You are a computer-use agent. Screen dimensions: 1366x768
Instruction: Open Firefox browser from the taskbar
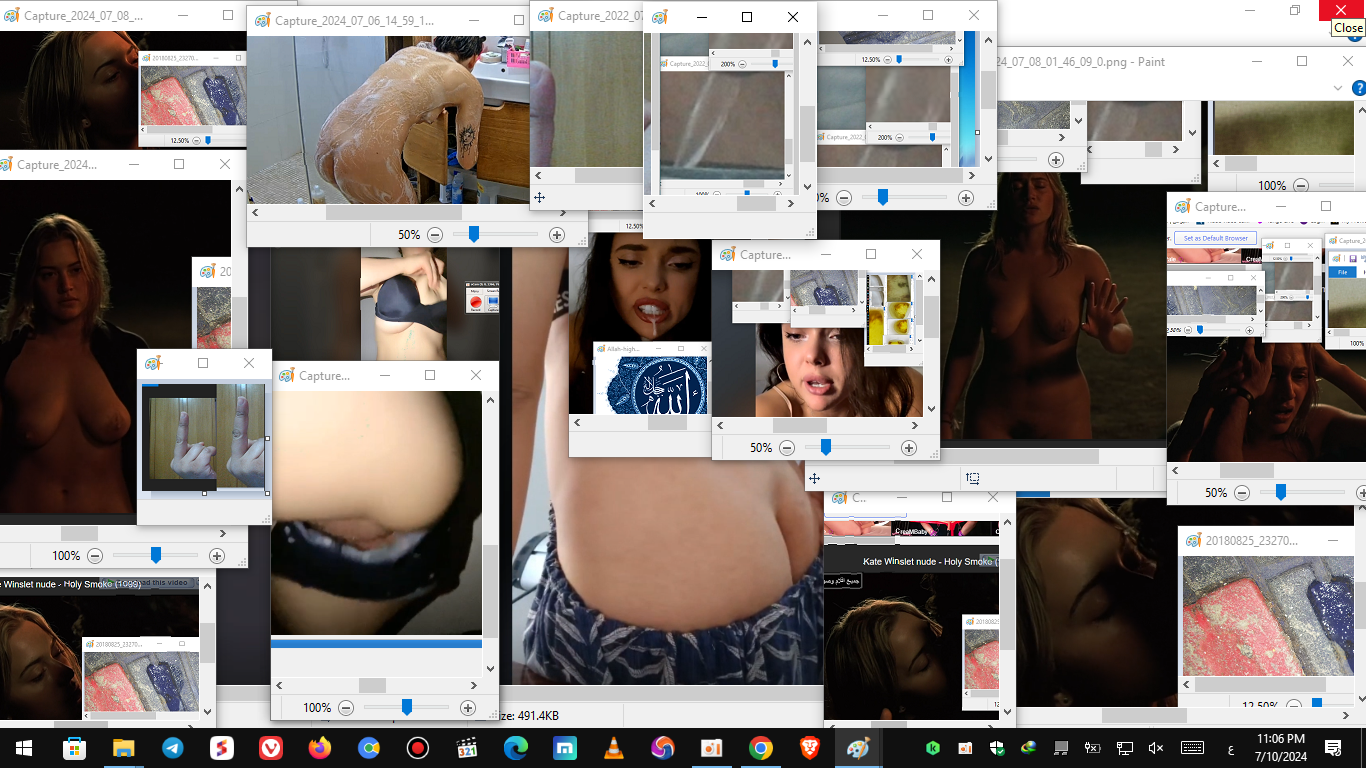pos(319,747)
